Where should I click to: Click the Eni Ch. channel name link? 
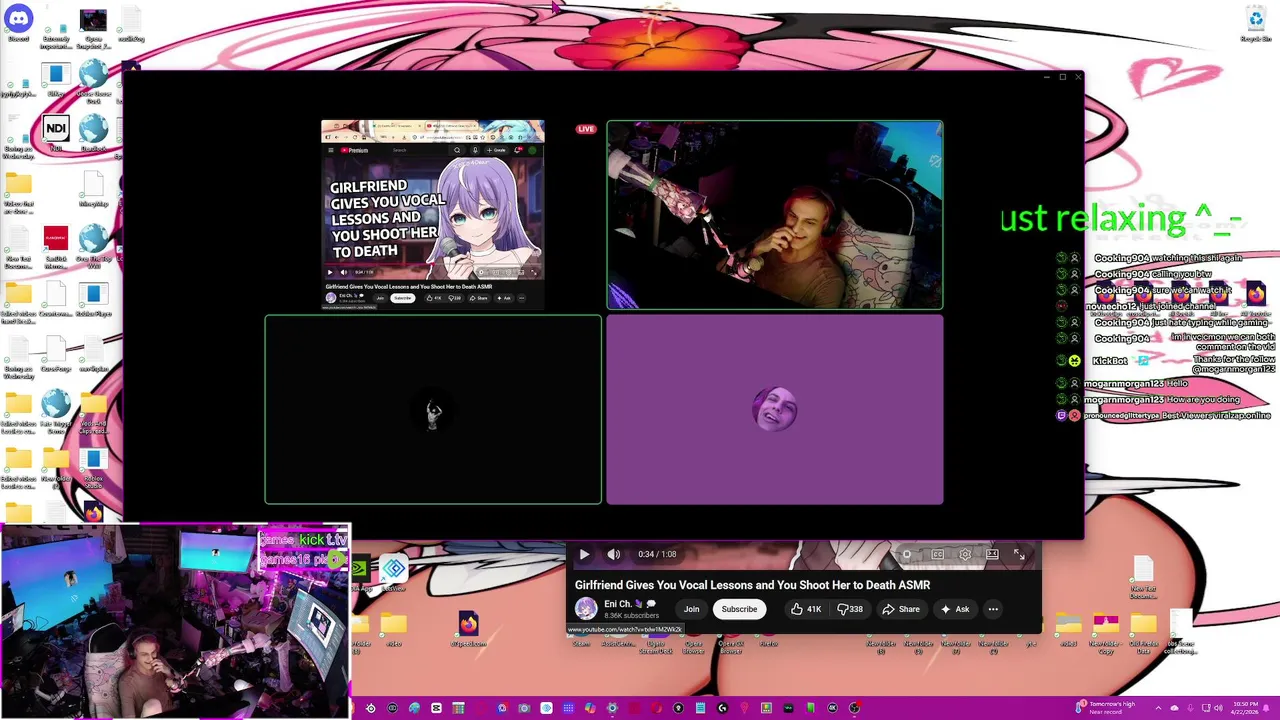click(x=618, y=604)
